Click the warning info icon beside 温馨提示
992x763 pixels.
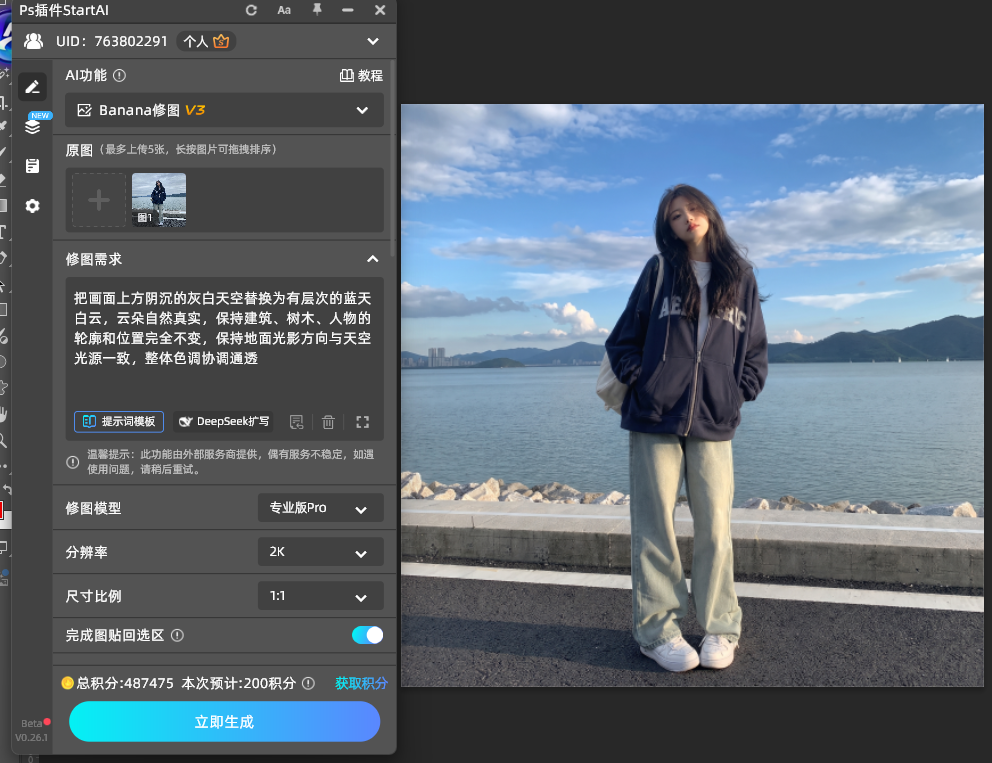click(x=73, y=462)
